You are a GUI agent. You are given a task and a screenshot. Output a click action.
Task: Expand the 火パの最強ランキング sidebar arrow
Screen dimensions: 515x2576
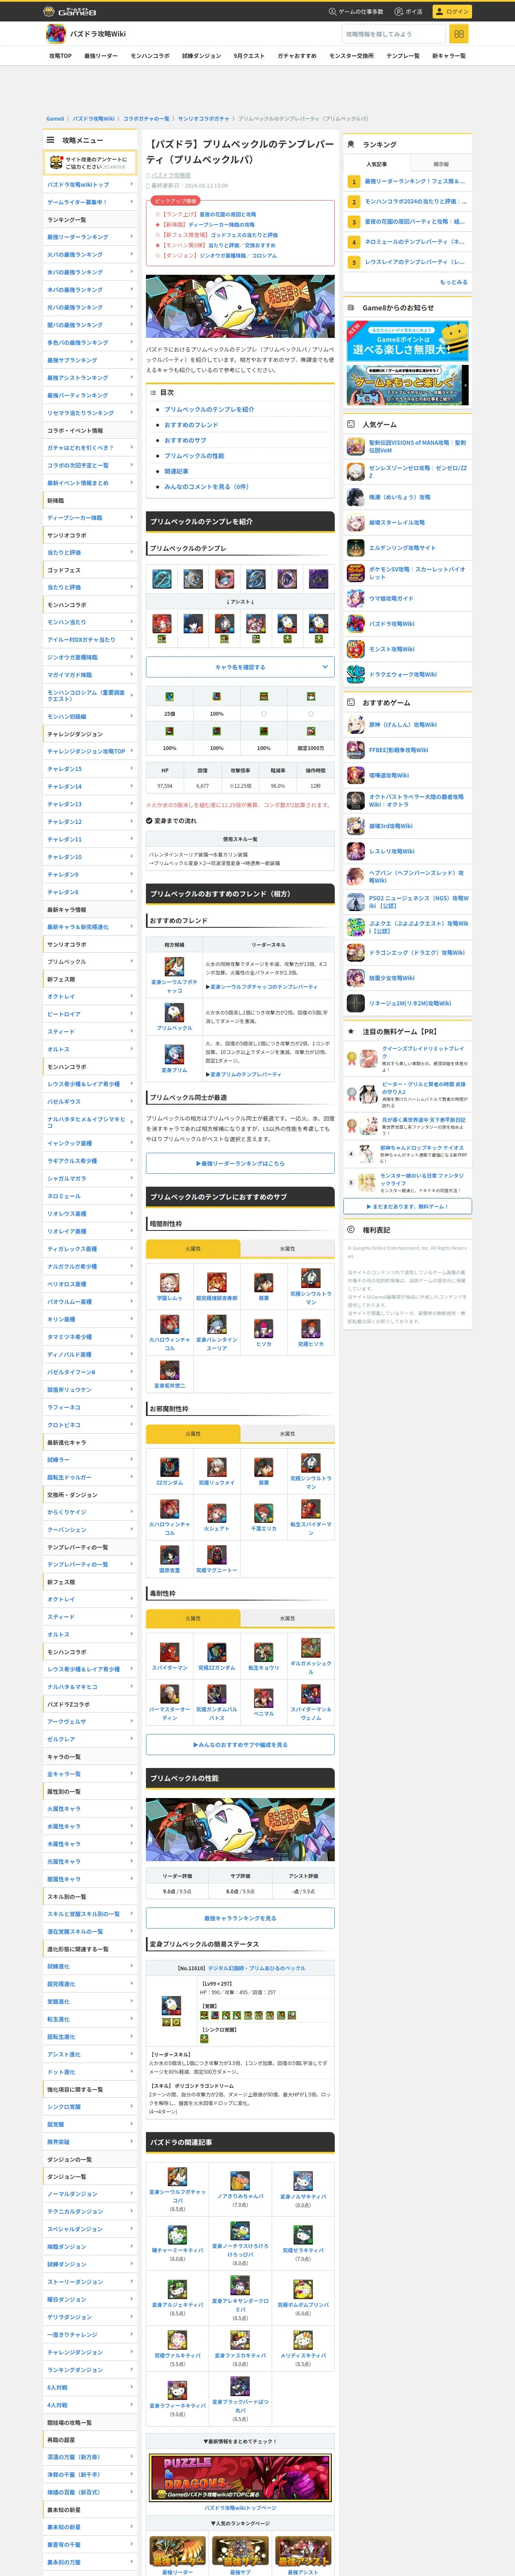point(132,254)
